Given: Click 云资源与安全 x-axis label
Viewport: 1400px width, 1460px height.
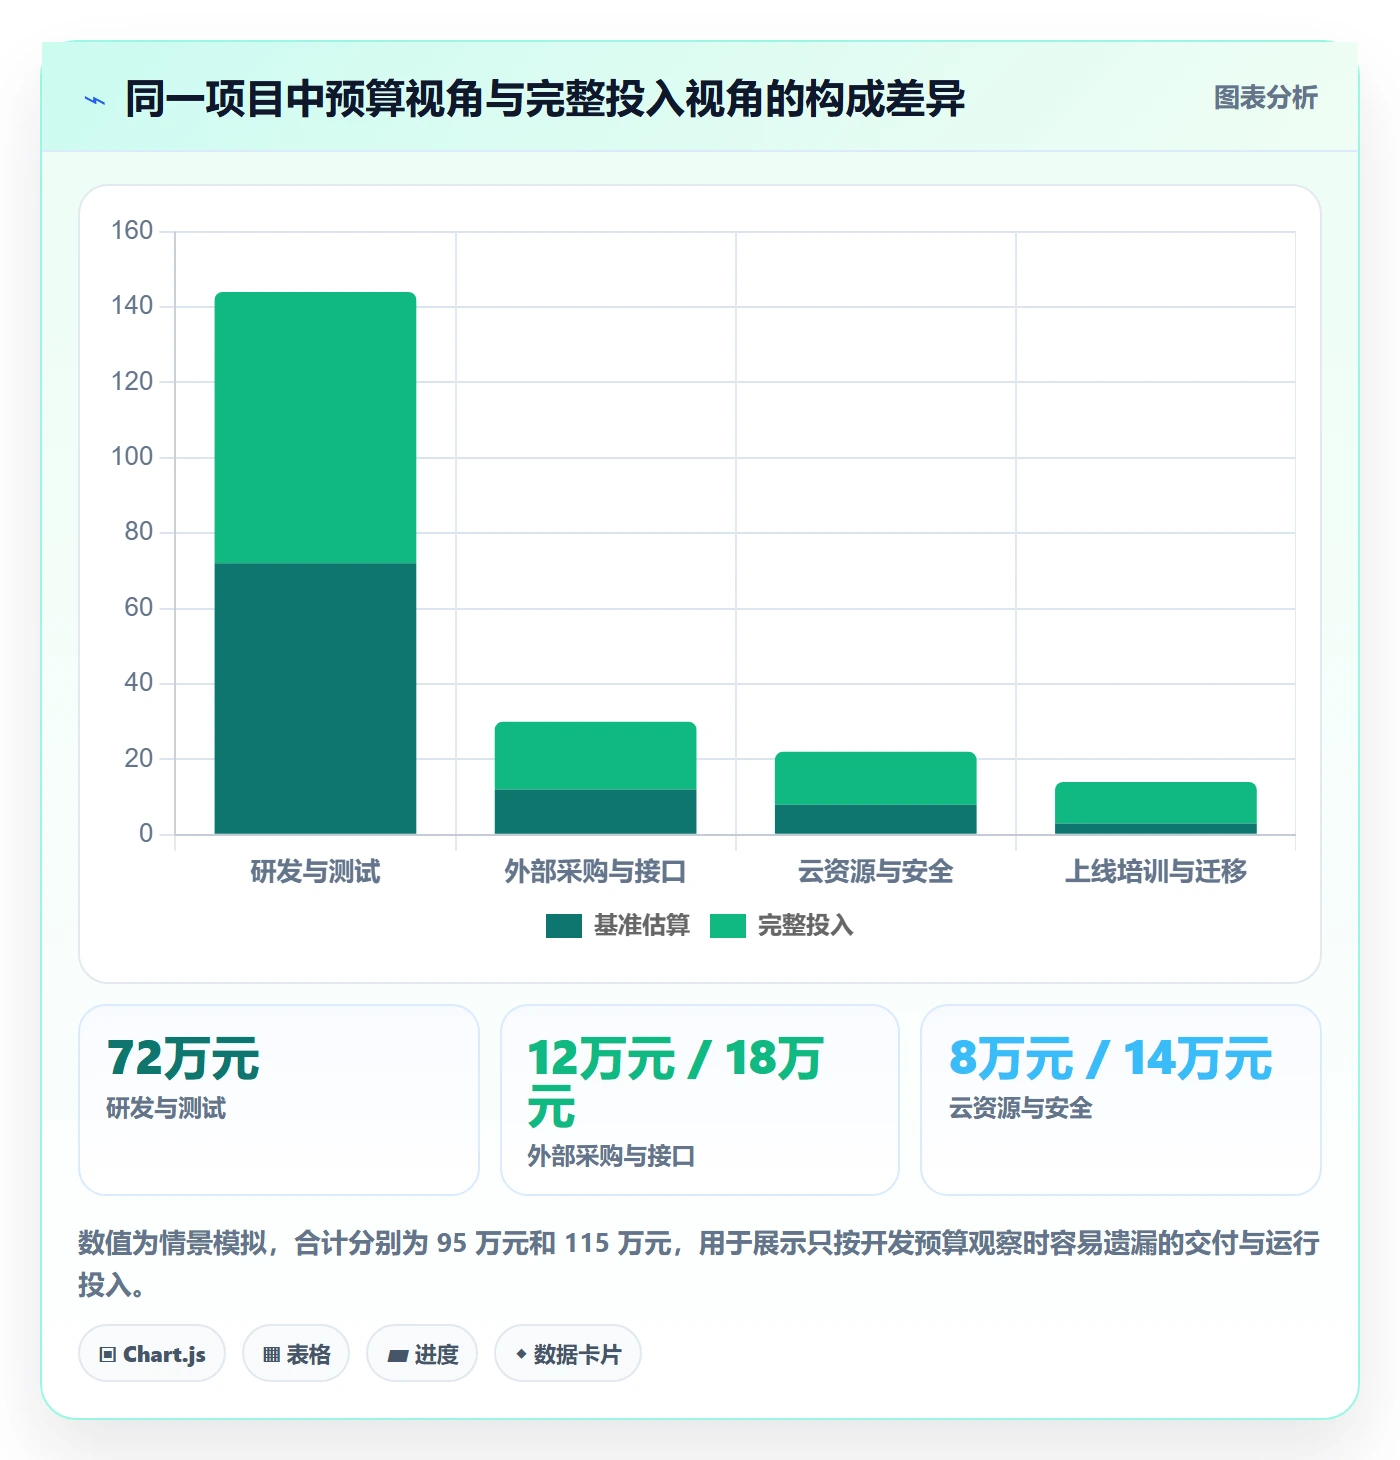Looking at the screenshot, I should pos(876,872).
